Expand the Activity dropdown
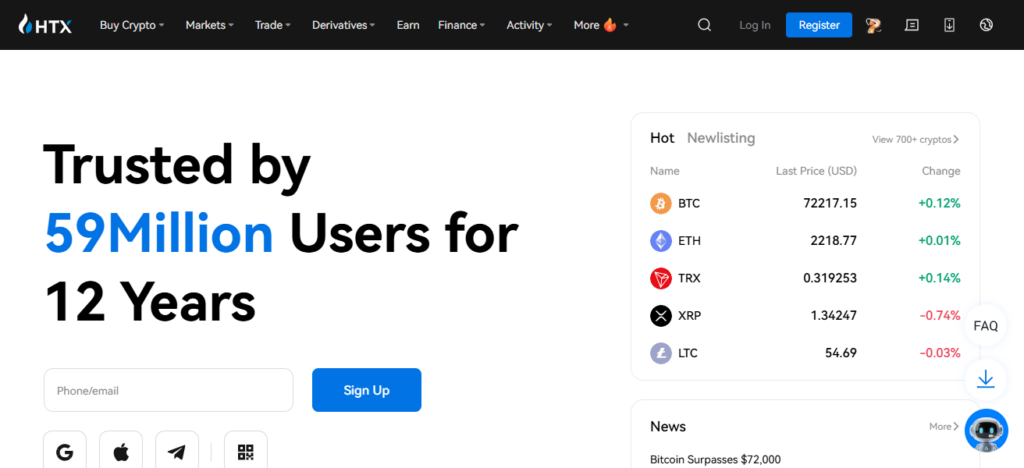Image resolution: width=1024 pixels, height=468 pixels. click(530, 25)
